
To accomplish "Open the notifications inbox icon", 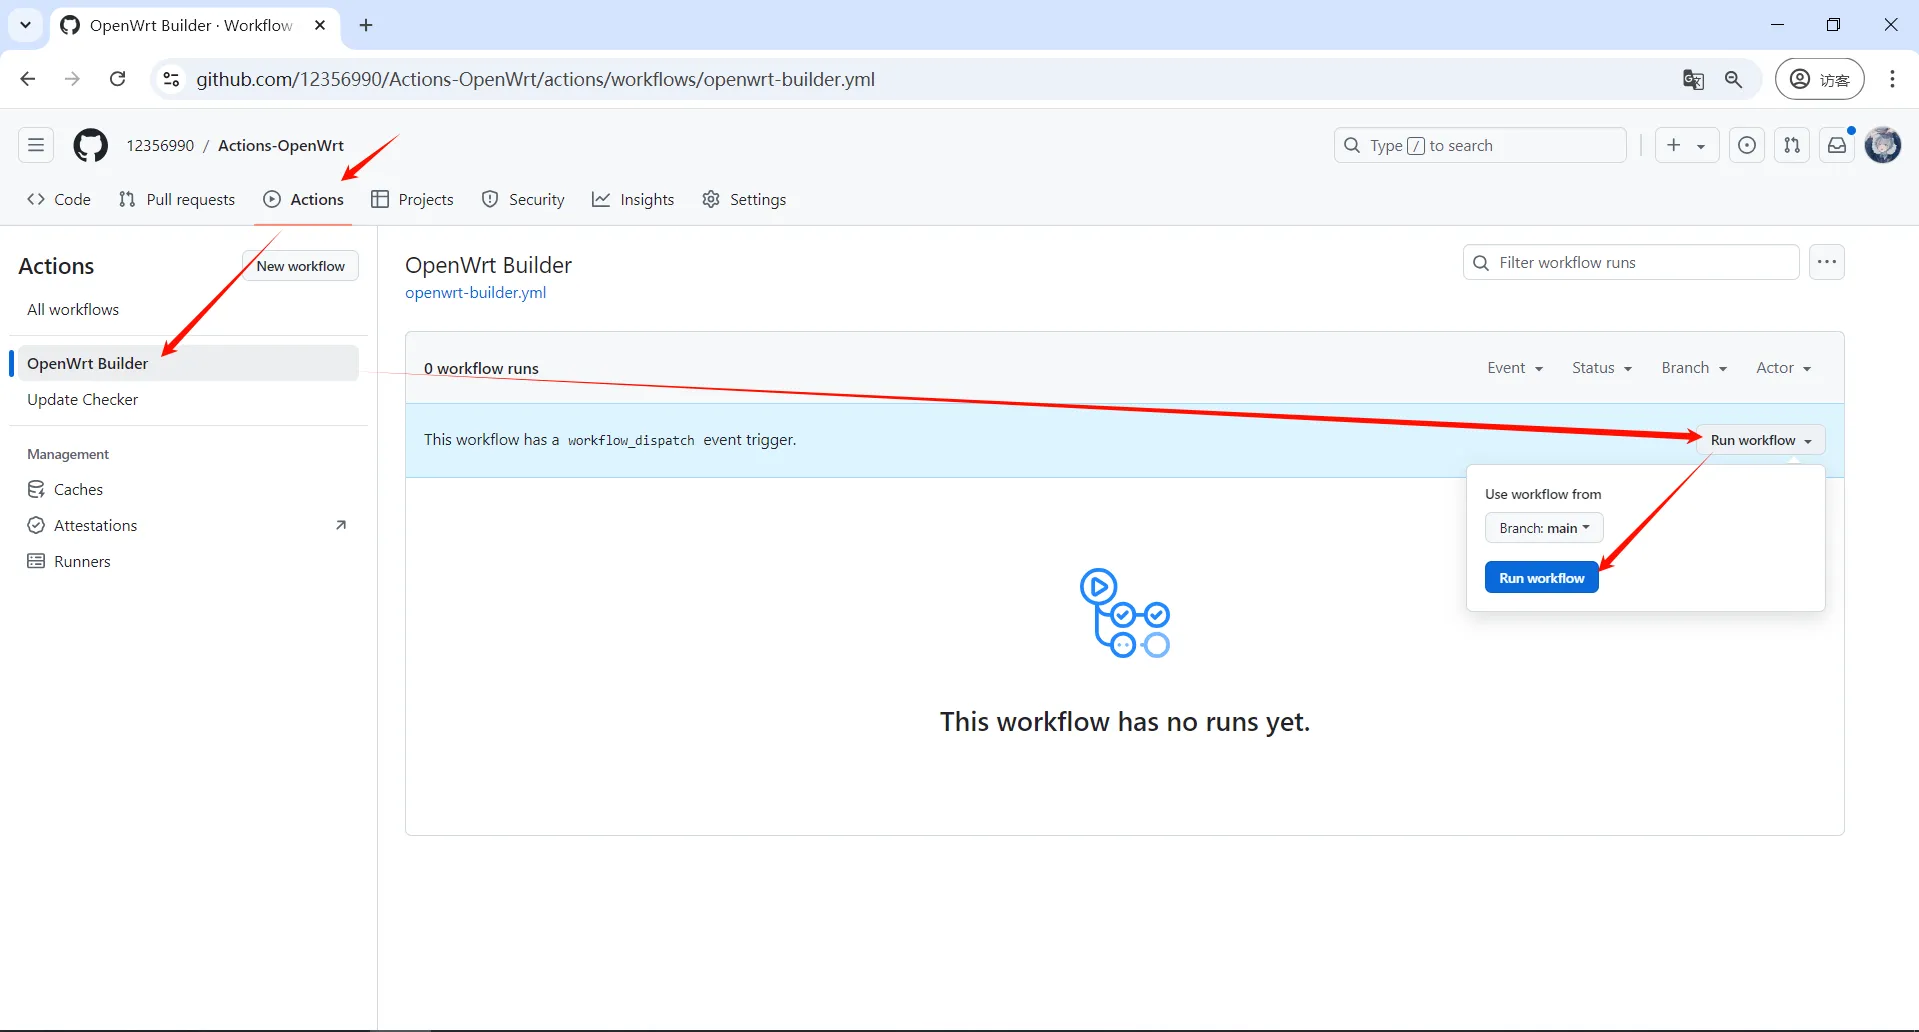I will (x=1837, y=145).
